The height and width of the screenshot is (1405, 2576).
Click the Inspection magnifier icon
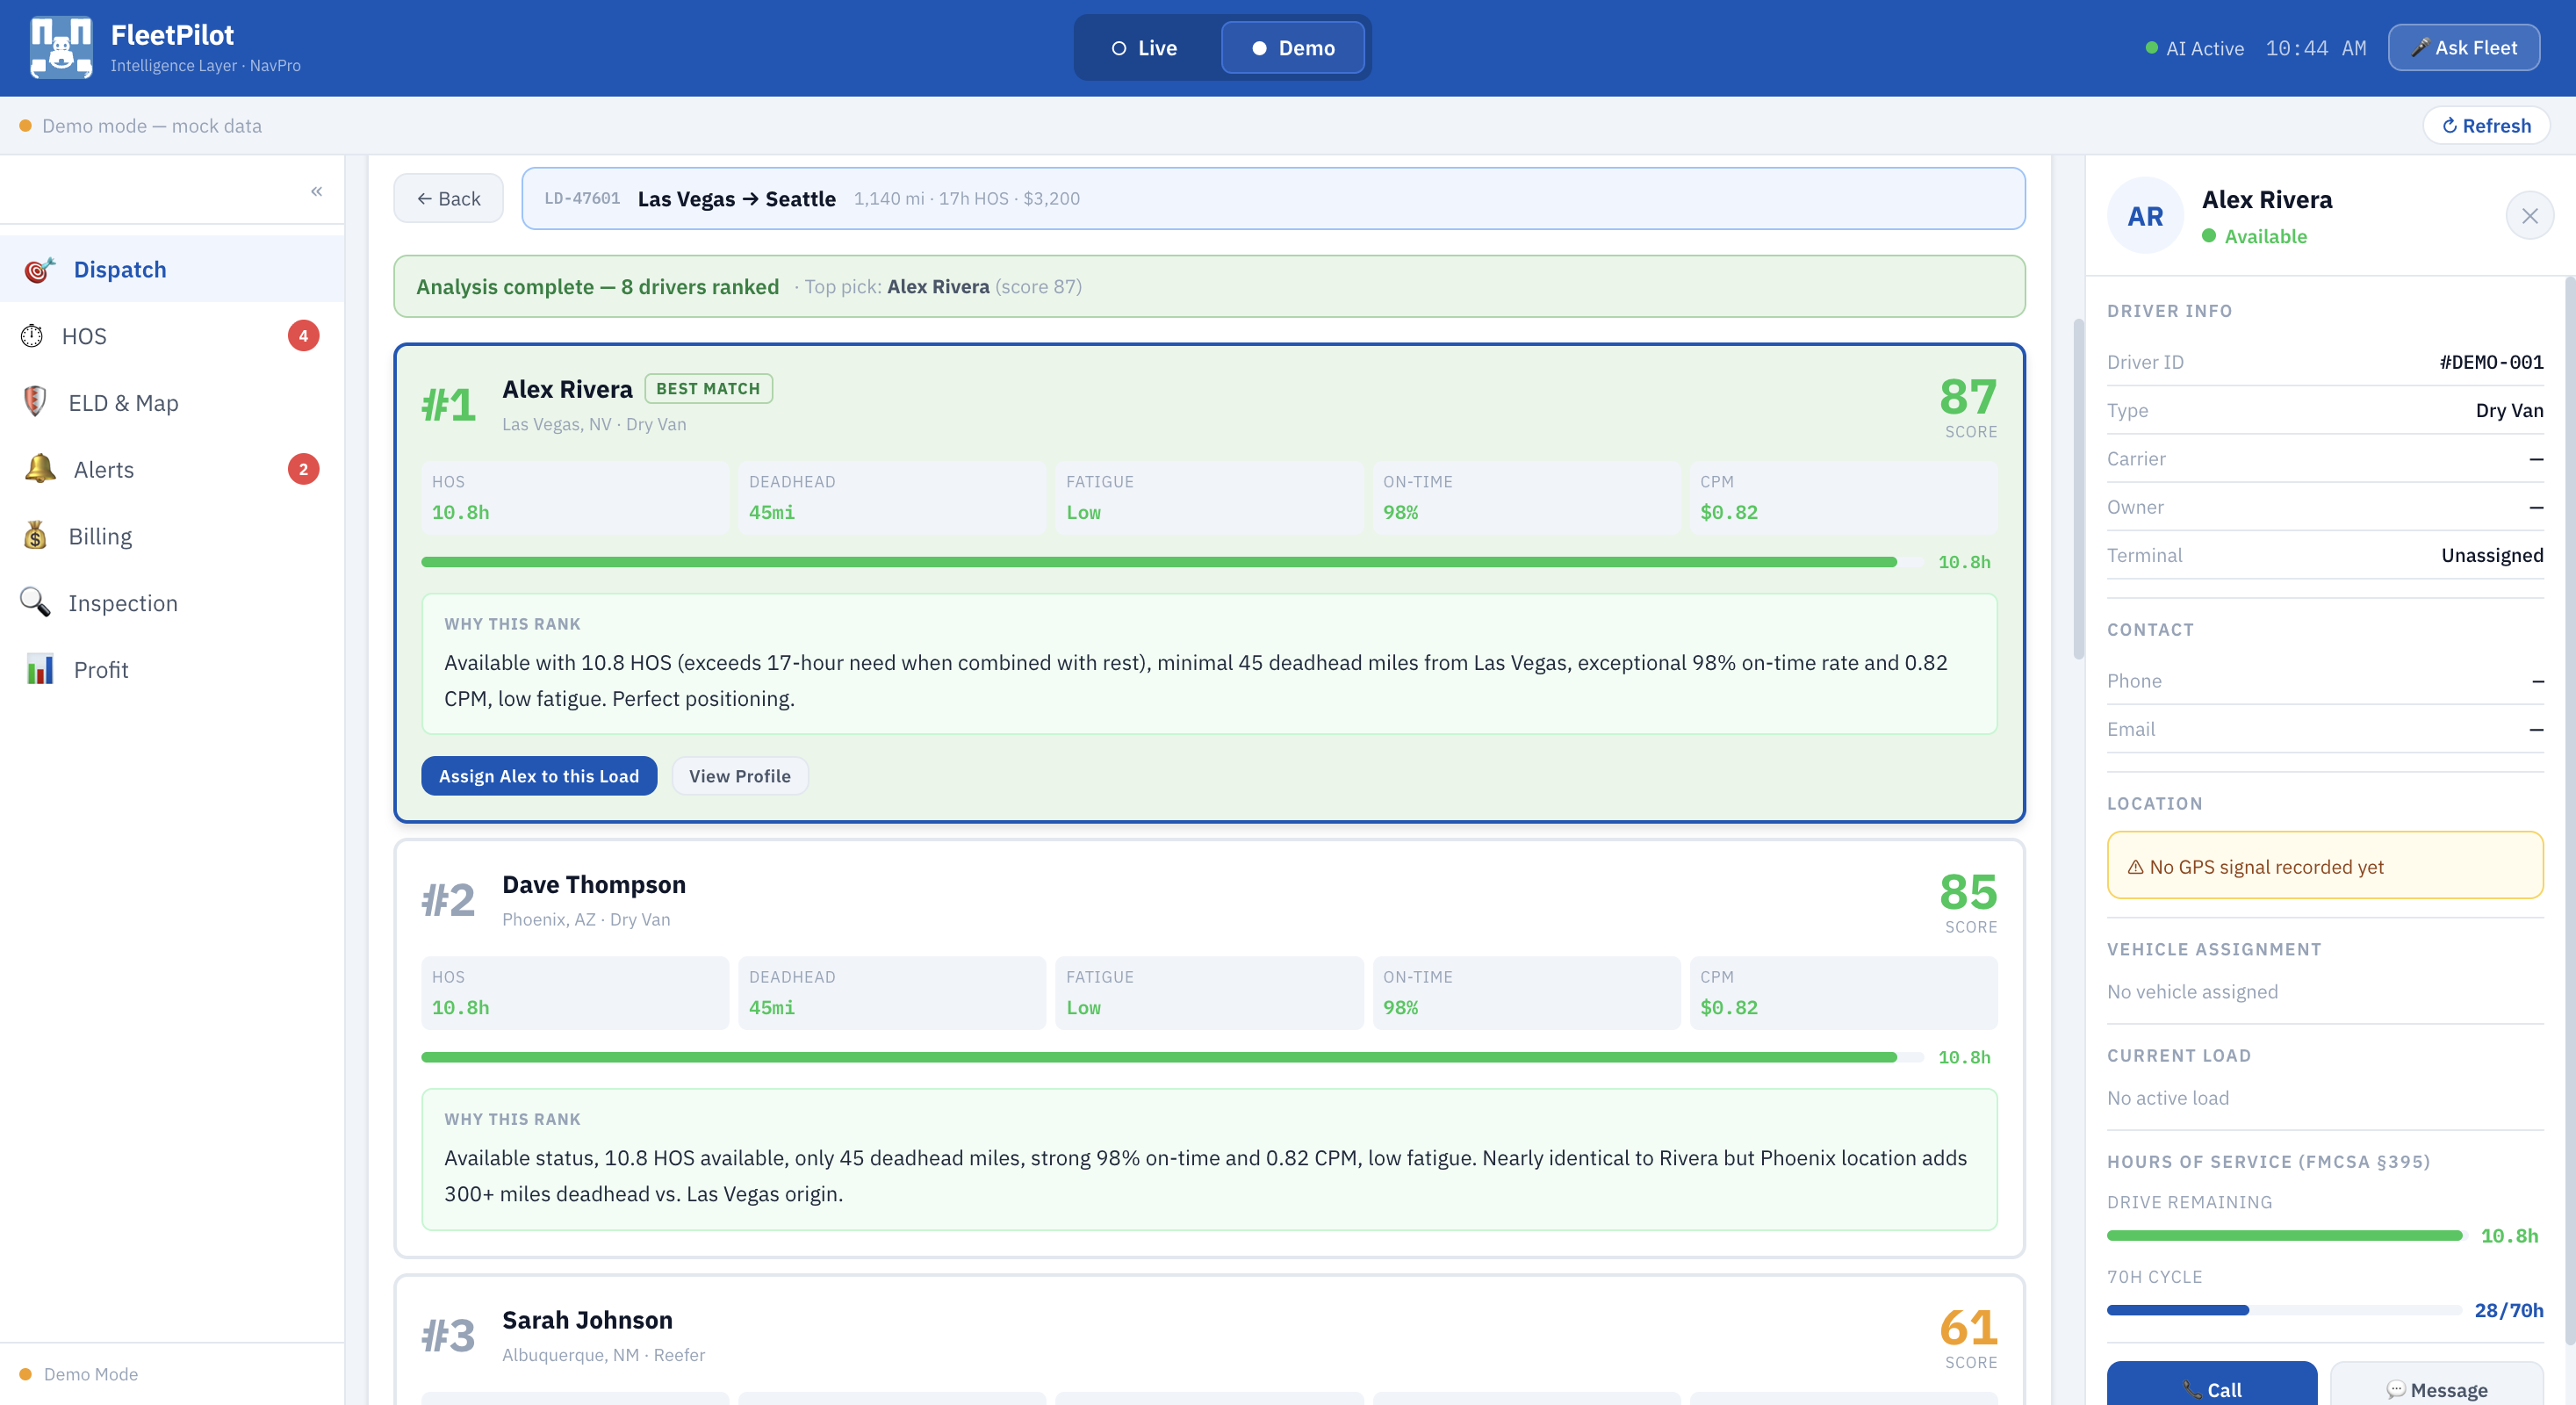[35, 602]
